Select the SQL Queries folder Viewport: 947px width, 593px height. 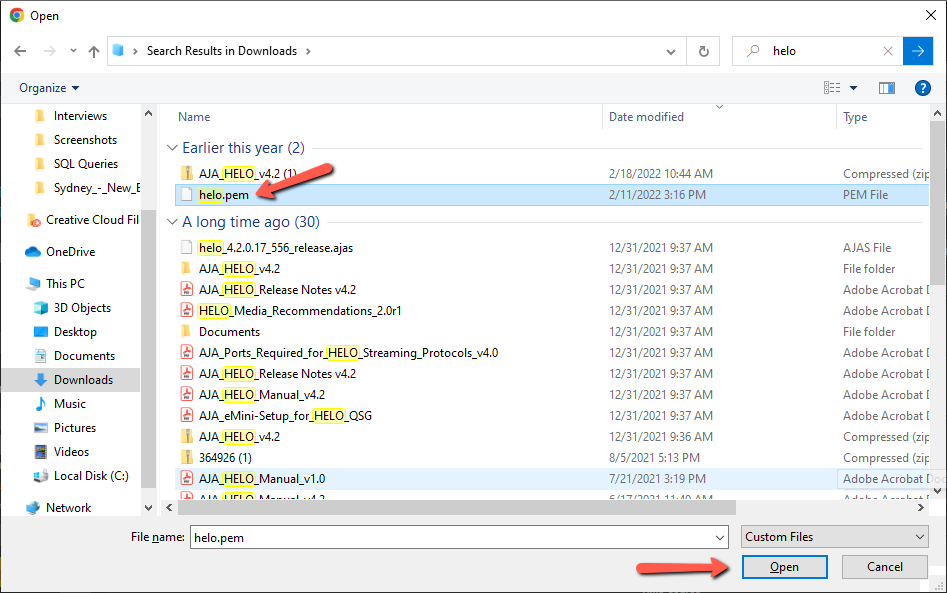click(86, 164)
